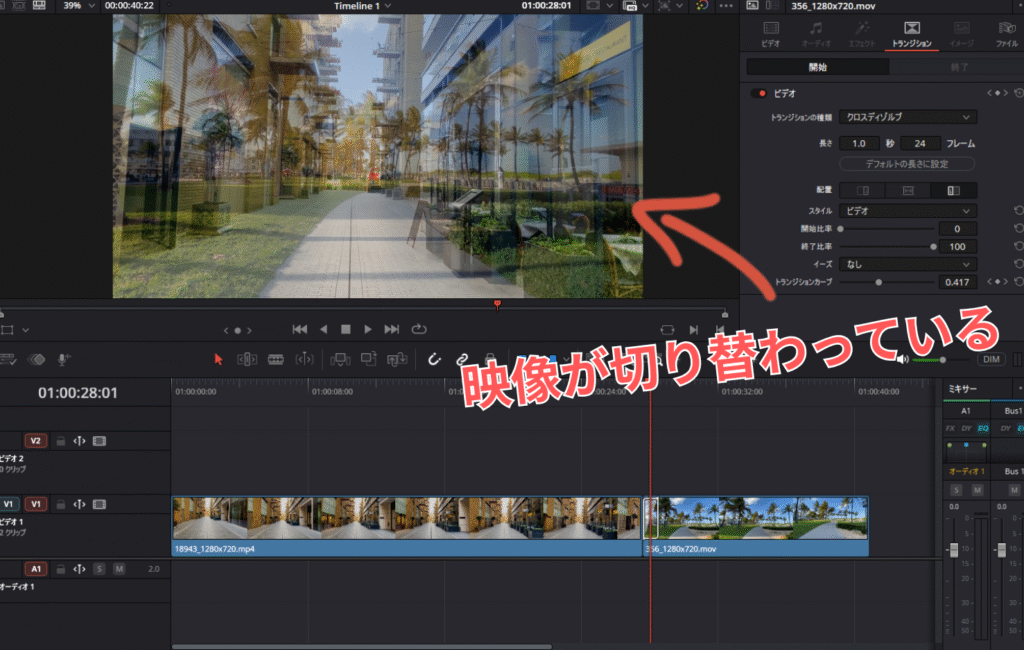Click the DIM audio button
1024x650 pixels.
990,359
